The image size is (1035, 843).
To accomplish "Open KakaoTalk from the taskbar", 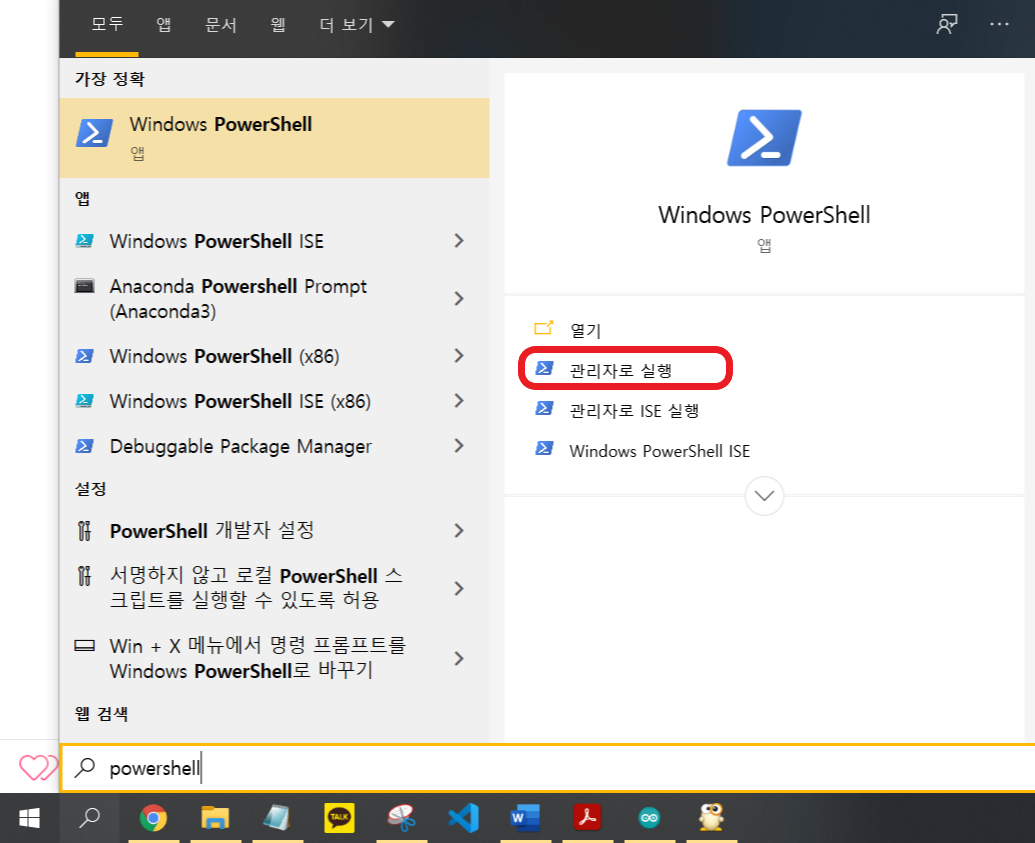I will (339, 818).
